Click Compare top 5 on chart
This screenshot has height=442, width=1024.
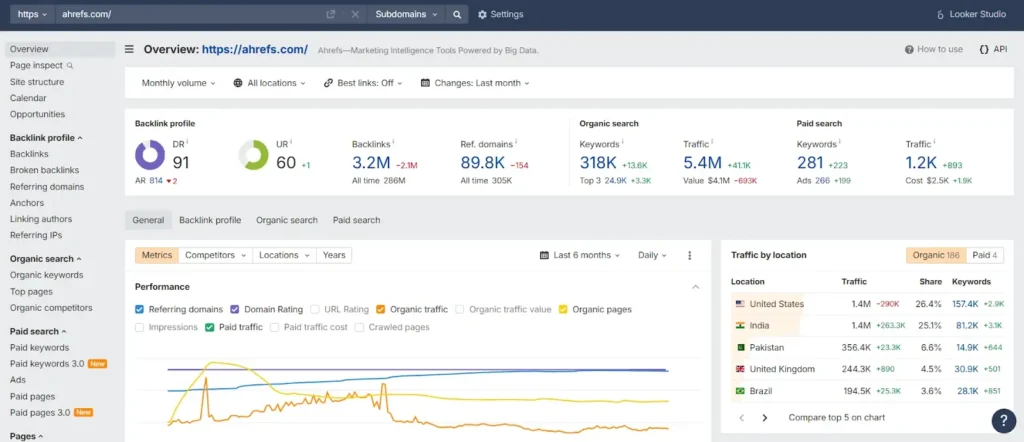pos(837,417)
